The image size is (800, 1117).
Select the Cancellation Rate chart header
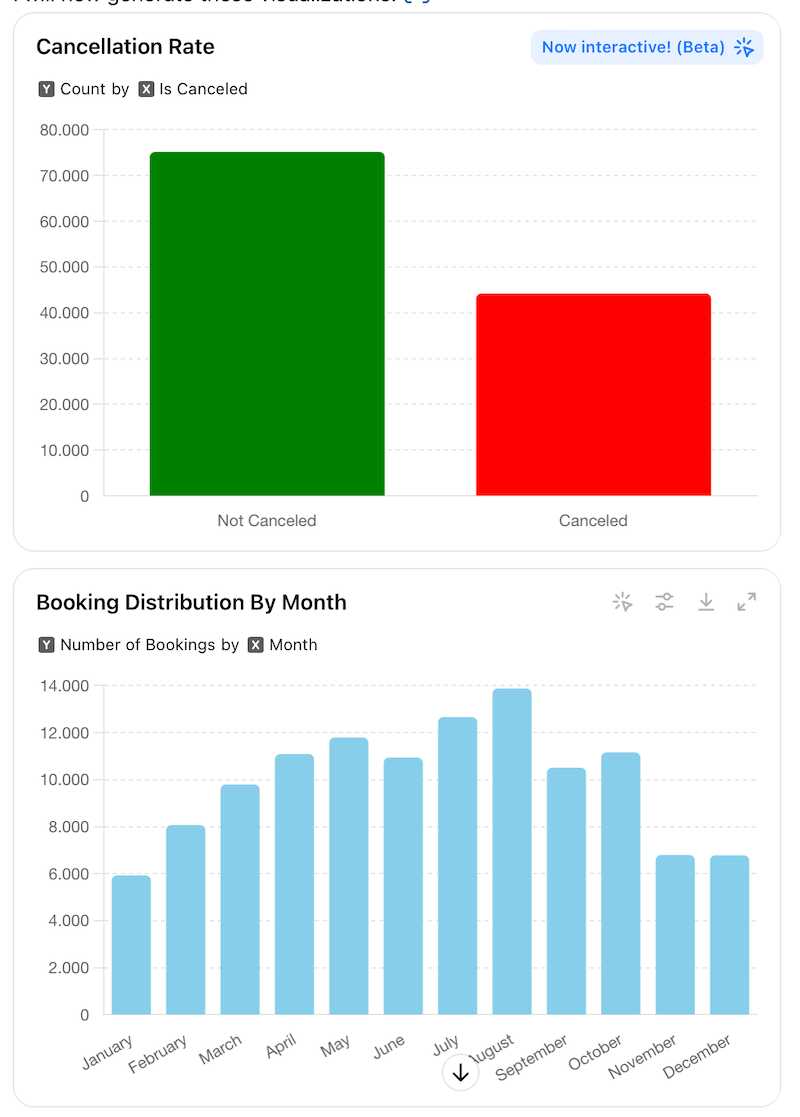[125, 46]
